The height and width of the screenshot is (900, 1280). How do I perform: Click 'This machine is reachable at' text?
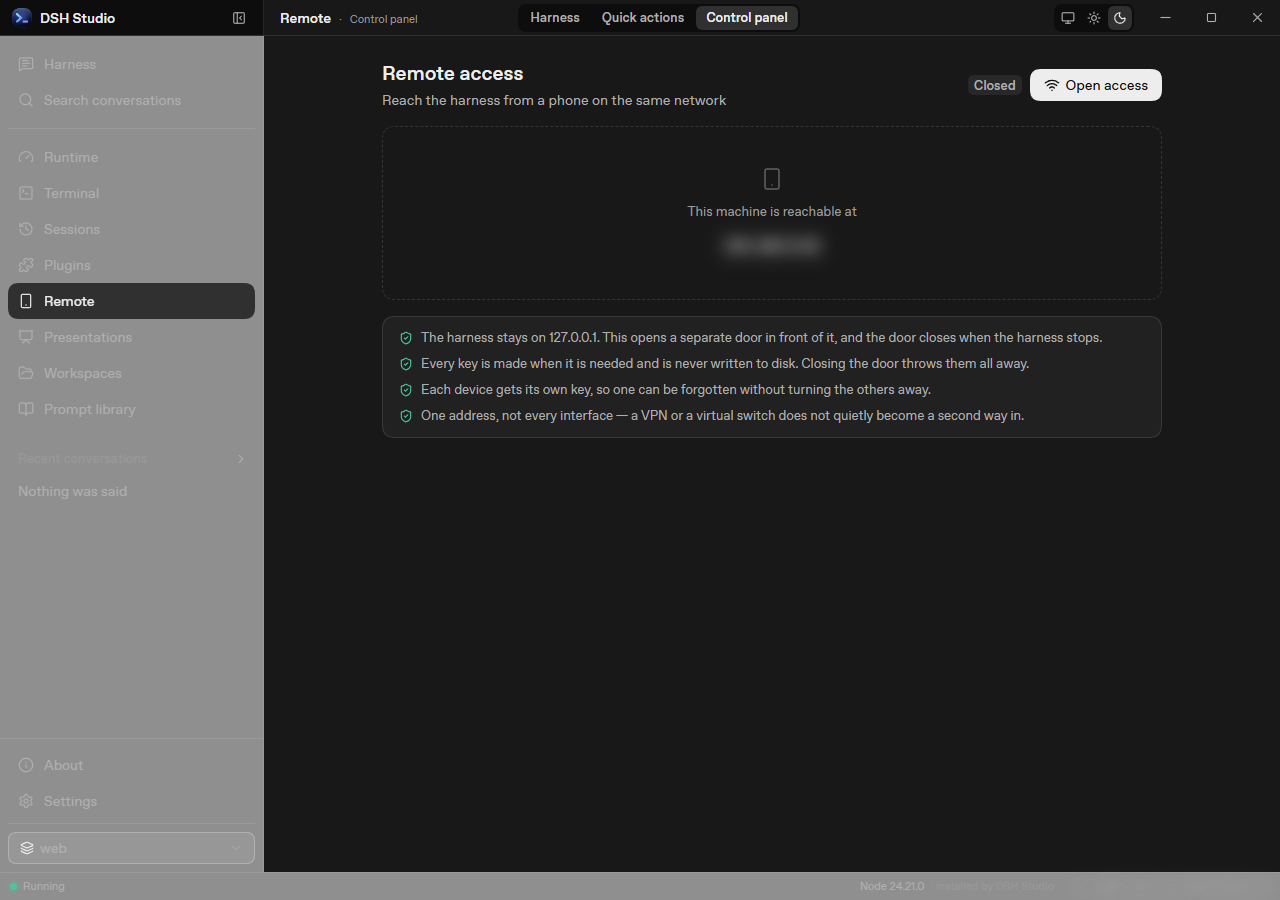point(772,211)
